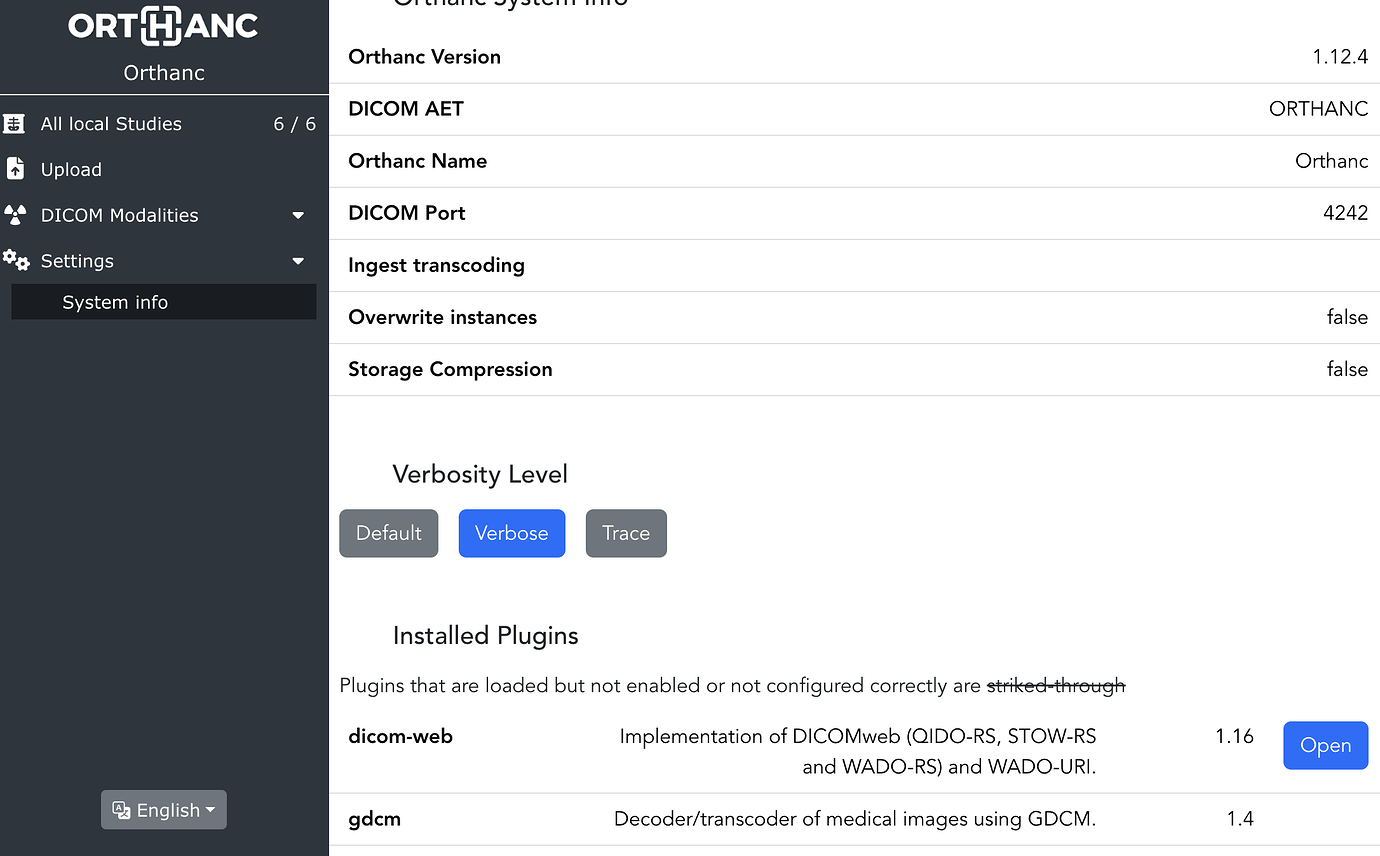Select the Upload file icon
The width and height of the screenshot is (1380, 856).
(x=16, y=169)
